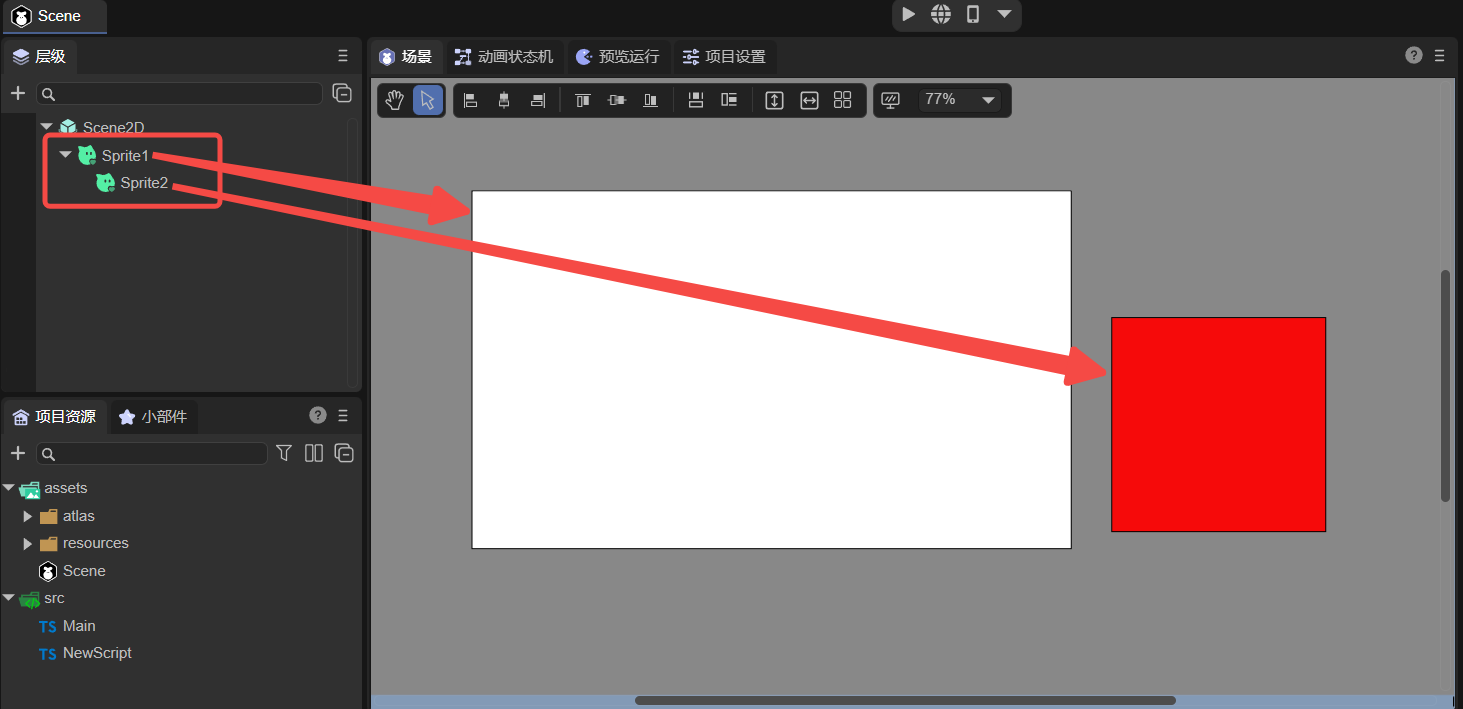Toggle two-column layout in project assets panel
The image size is (1463, 709).
point(314,453)
